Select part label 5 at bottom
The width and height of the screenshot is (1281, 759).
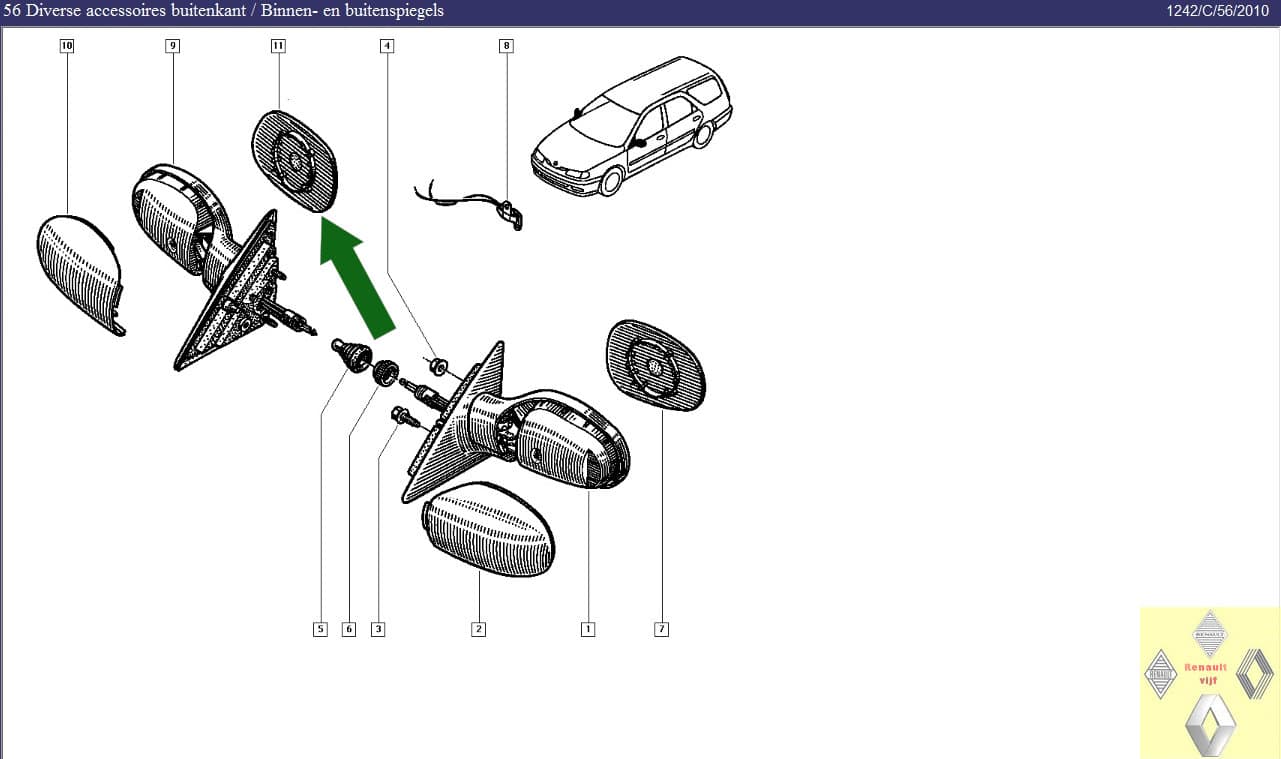coord(320,629)
